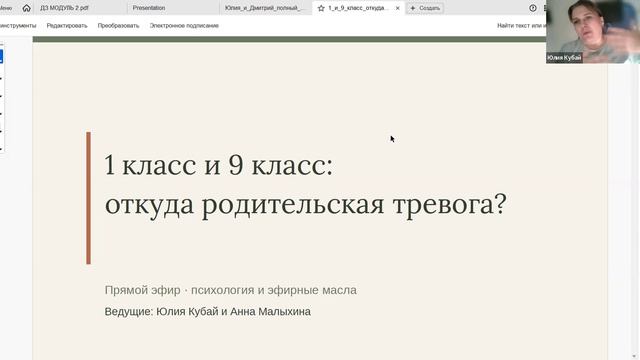The height and width of the screenshot is (360, 640).
Task: Click the line 'Ведущие: Юлия Кубай и Анна Малыхина'
Action: click(207, 311)
